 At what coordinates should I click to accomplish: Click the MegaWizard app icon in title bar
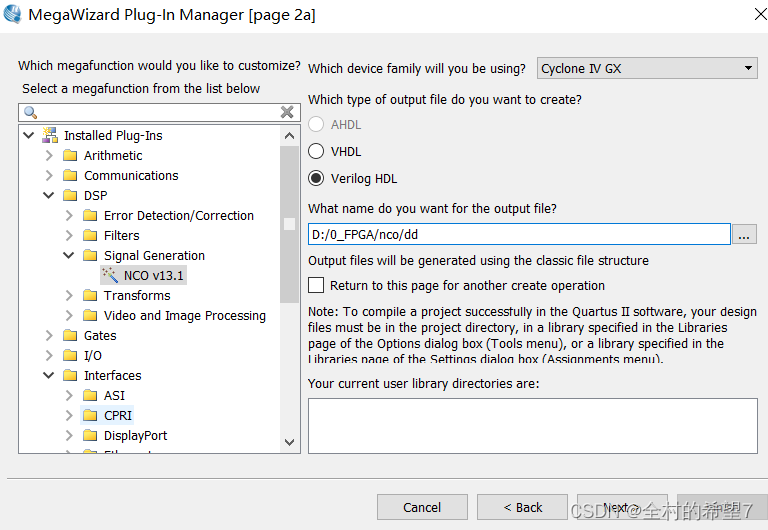[x=12, y=14]
